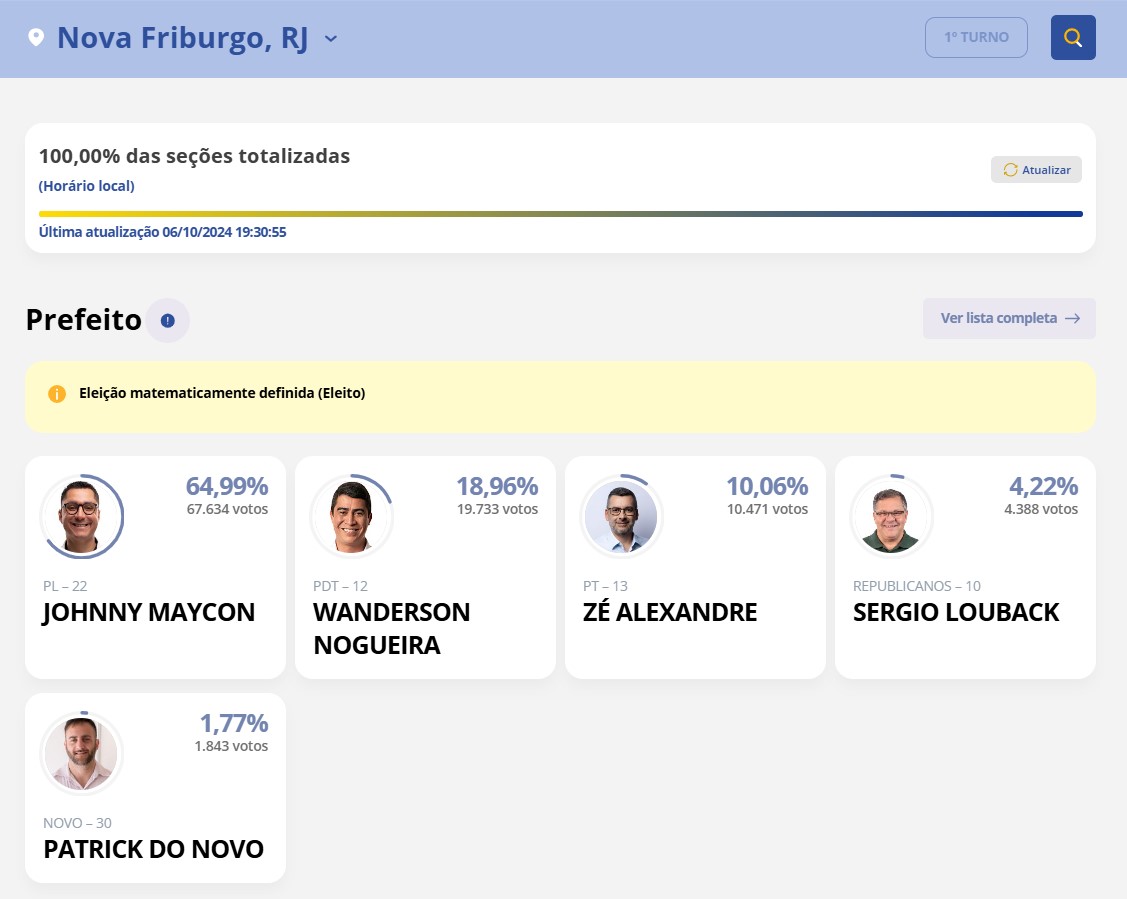The image size is (1127, 899).
Task: Click Sergio Louback's candidate photo
Action: coord(891,516)
